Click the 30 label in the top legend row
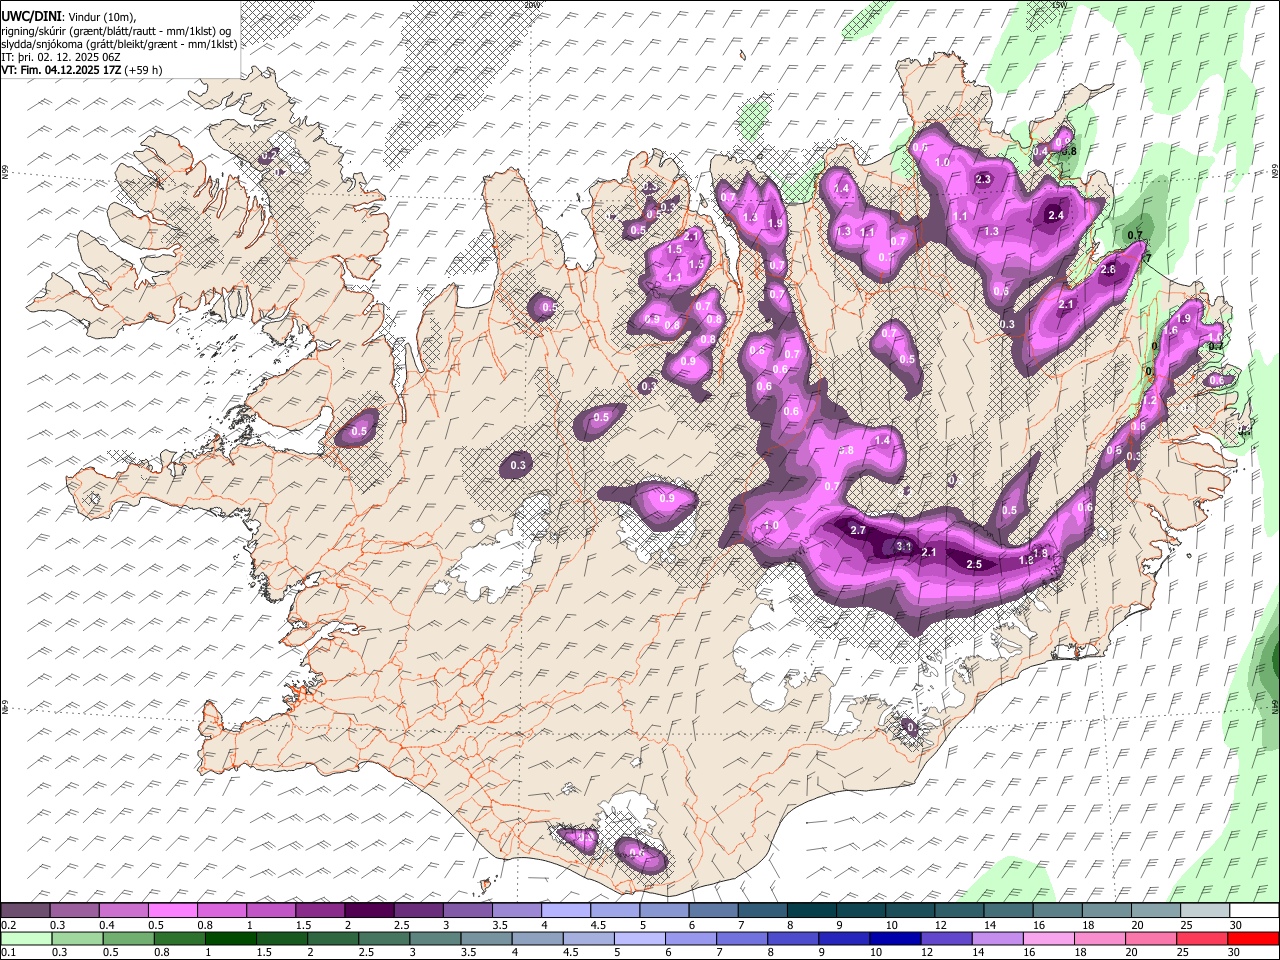Image resolution: width=1280 pixels, height=960 pixels. click(1236, 925)
